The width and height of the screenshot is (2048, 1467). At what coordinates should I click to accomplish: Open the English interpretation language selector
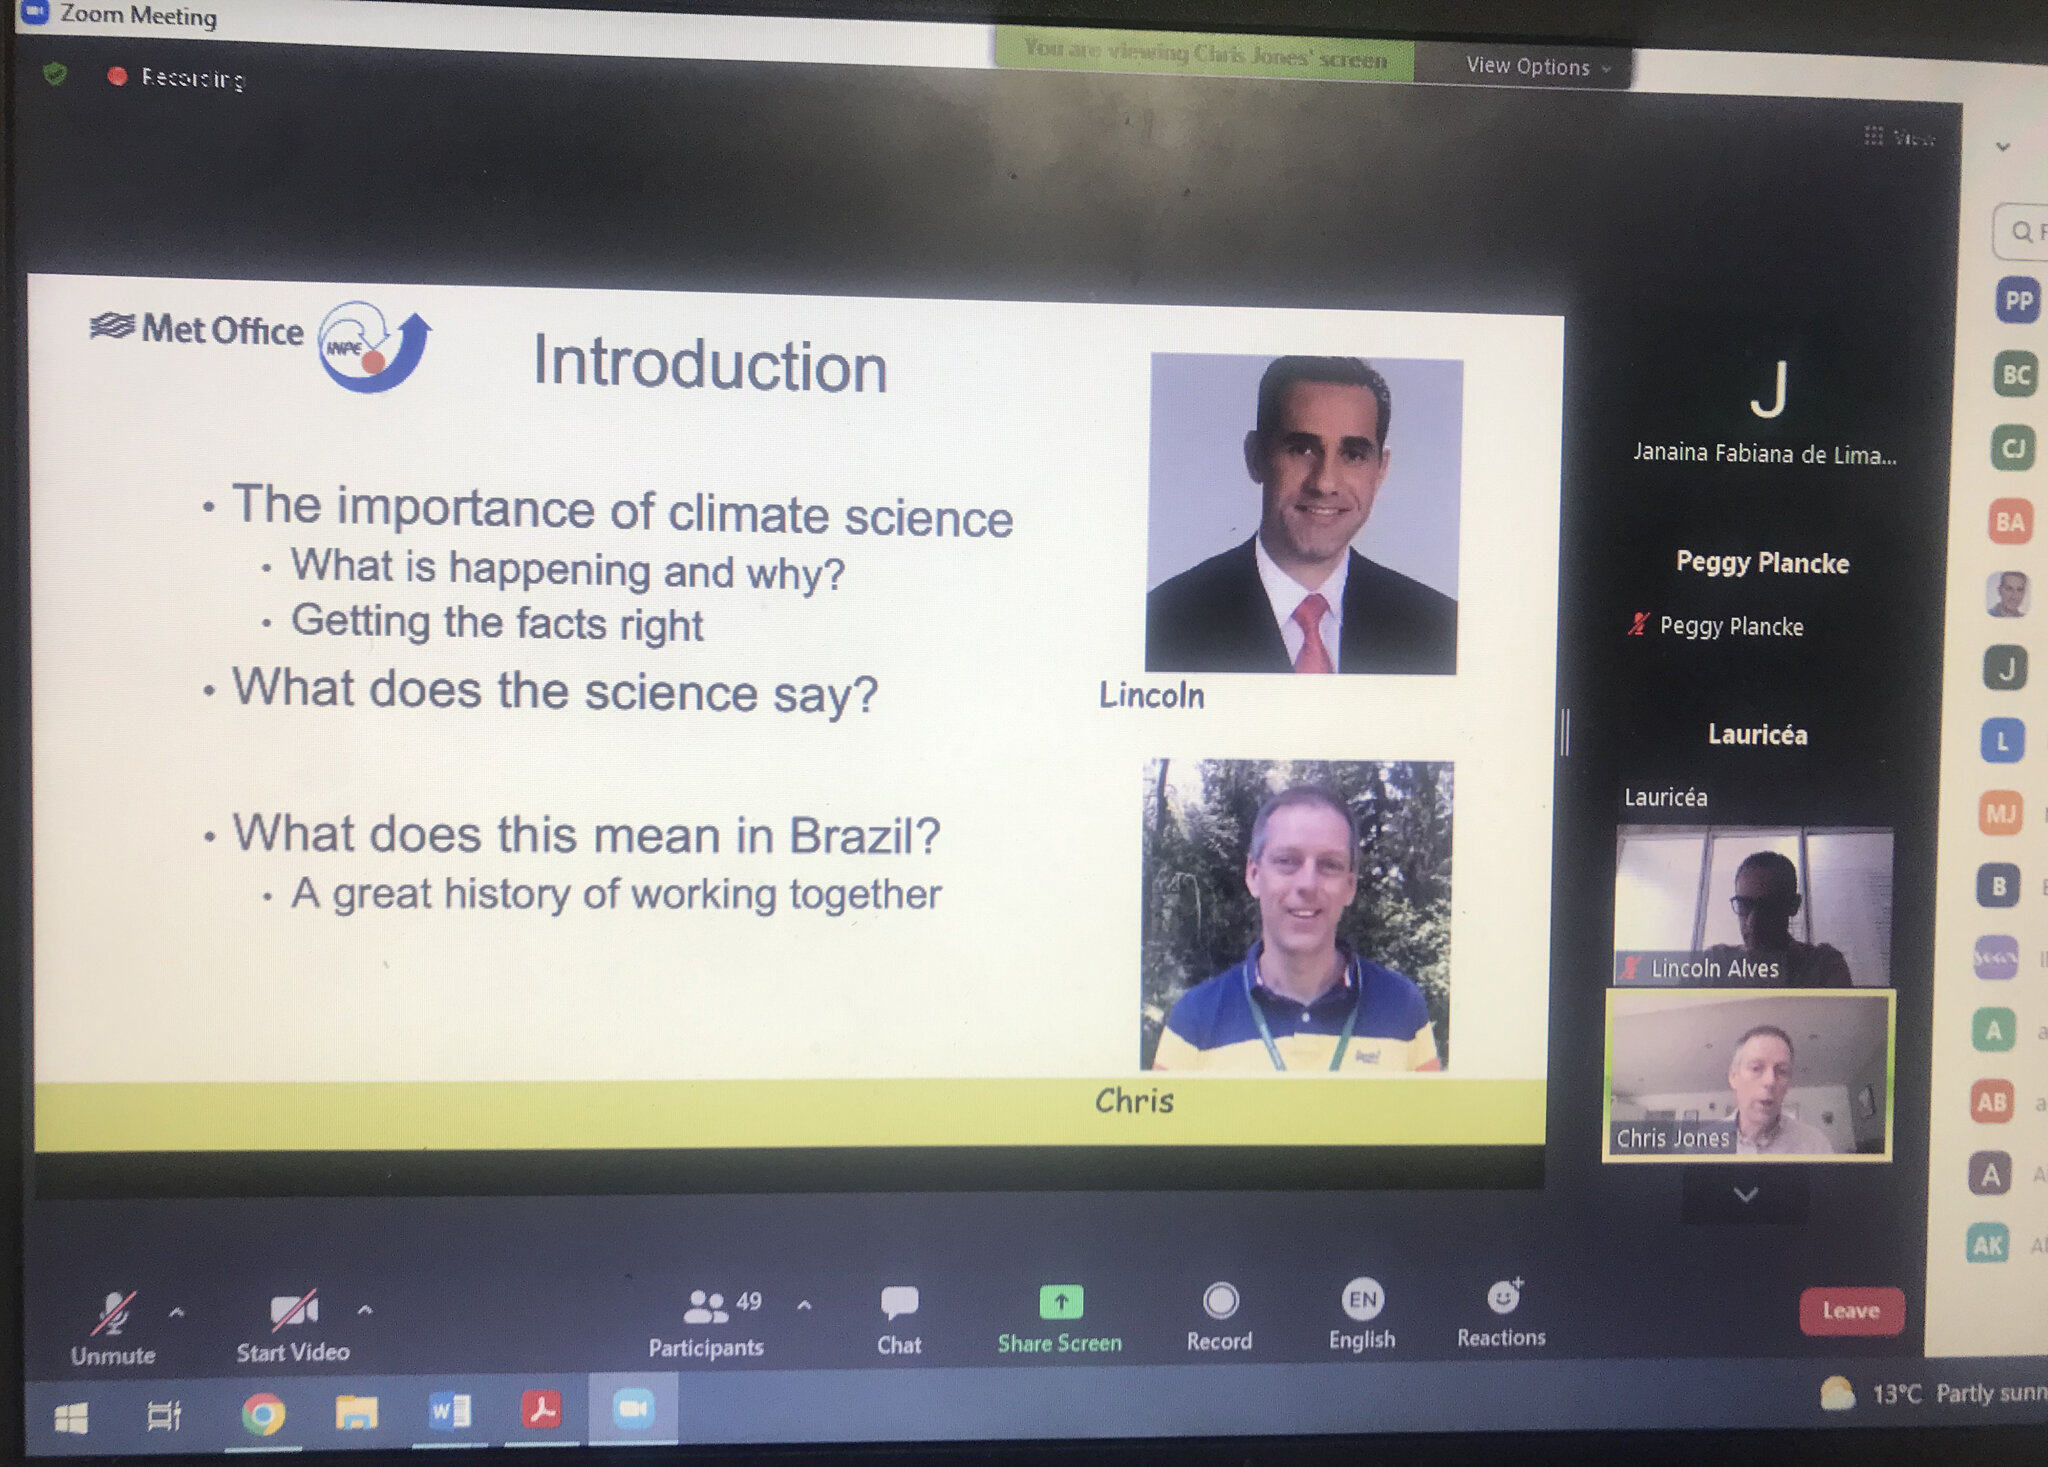(x=1362, y=1315)
